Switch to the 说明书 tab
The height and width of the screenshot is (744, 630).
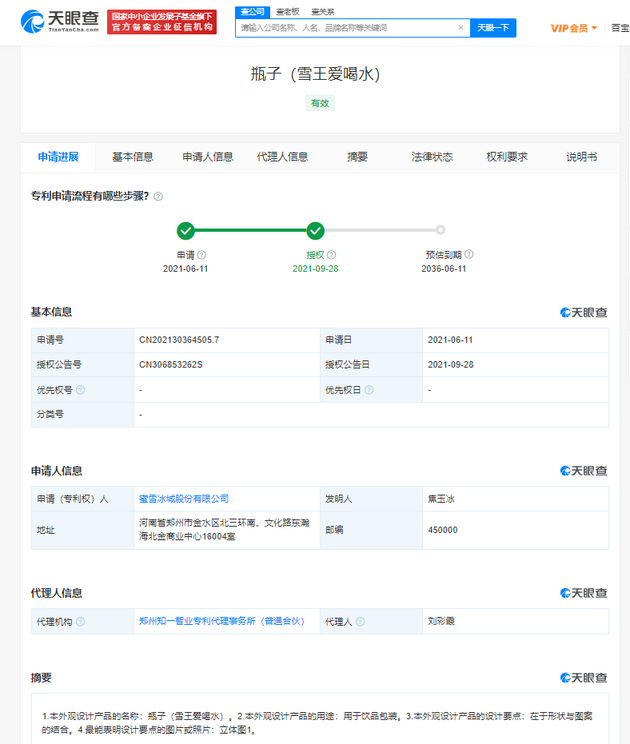tap(582, 157)
